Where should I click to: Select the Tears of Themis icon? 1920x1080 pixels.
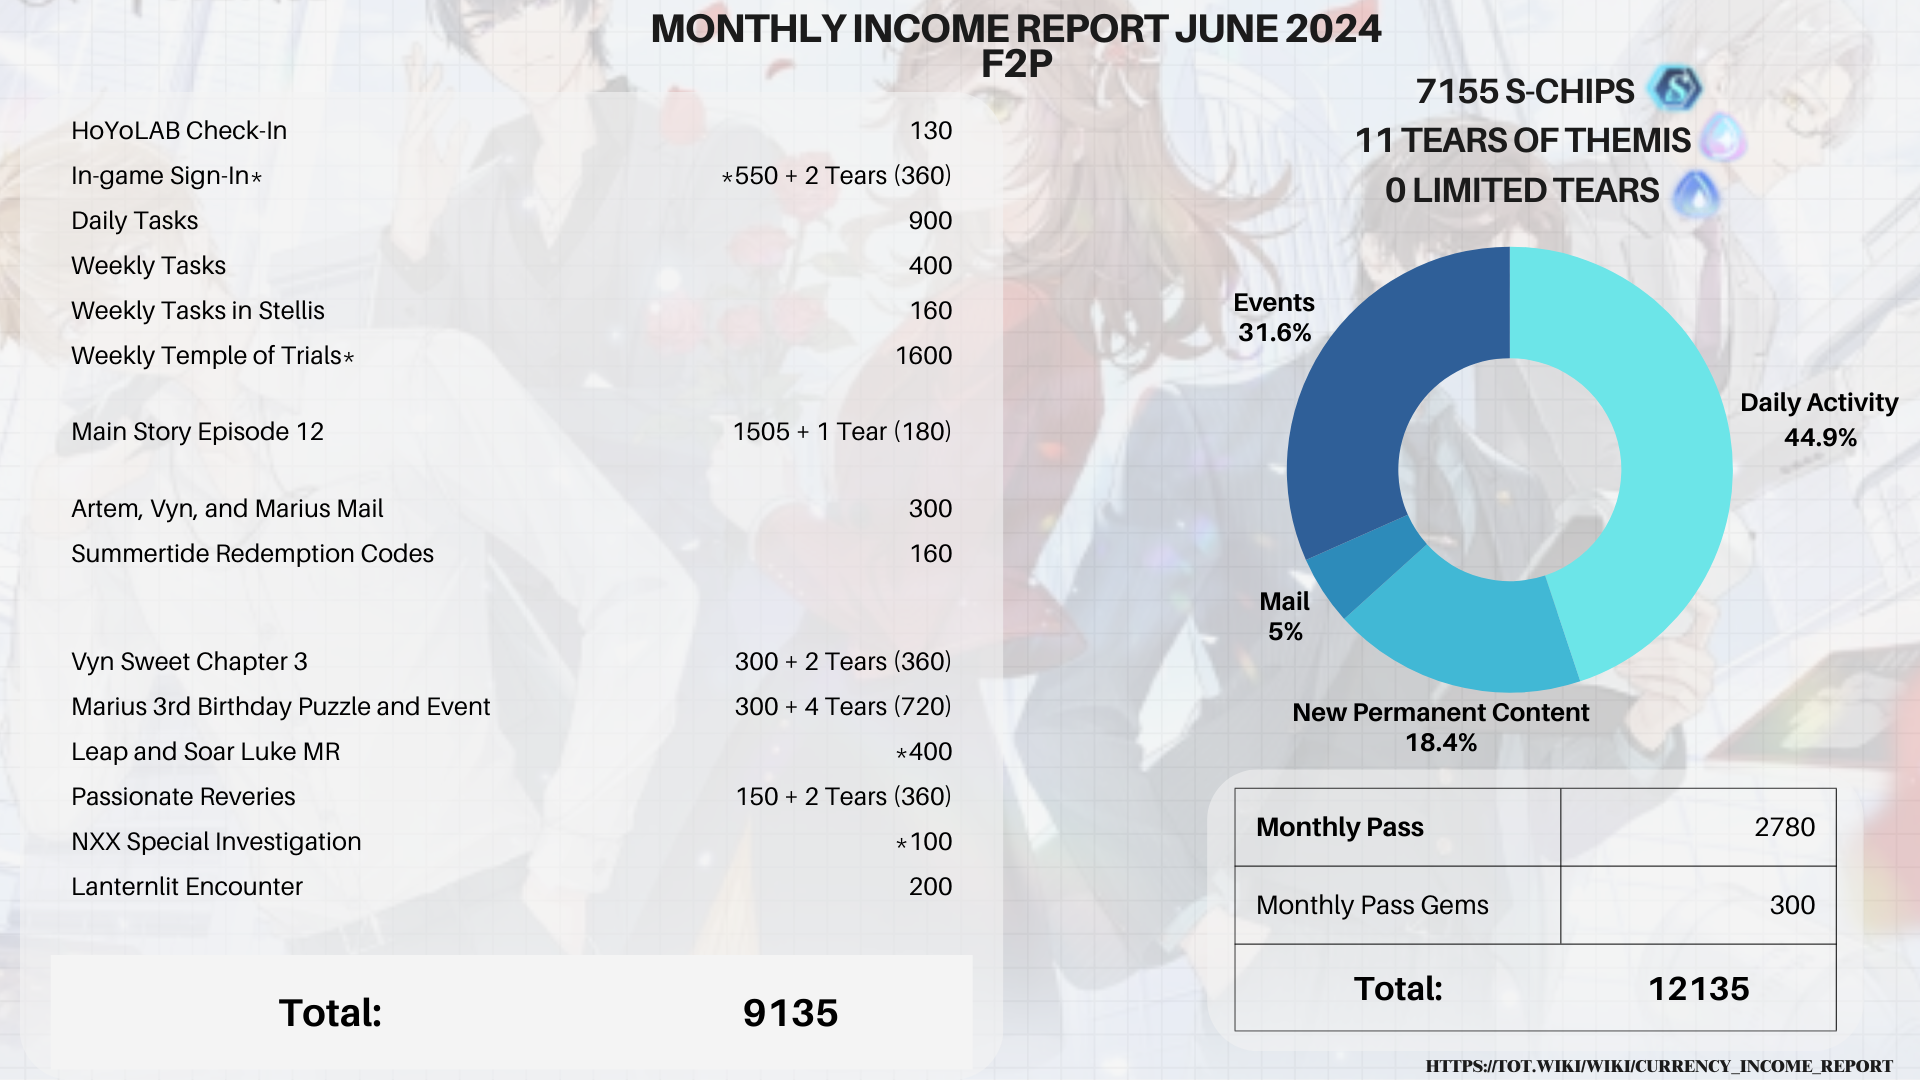(x=1725, y=140)
